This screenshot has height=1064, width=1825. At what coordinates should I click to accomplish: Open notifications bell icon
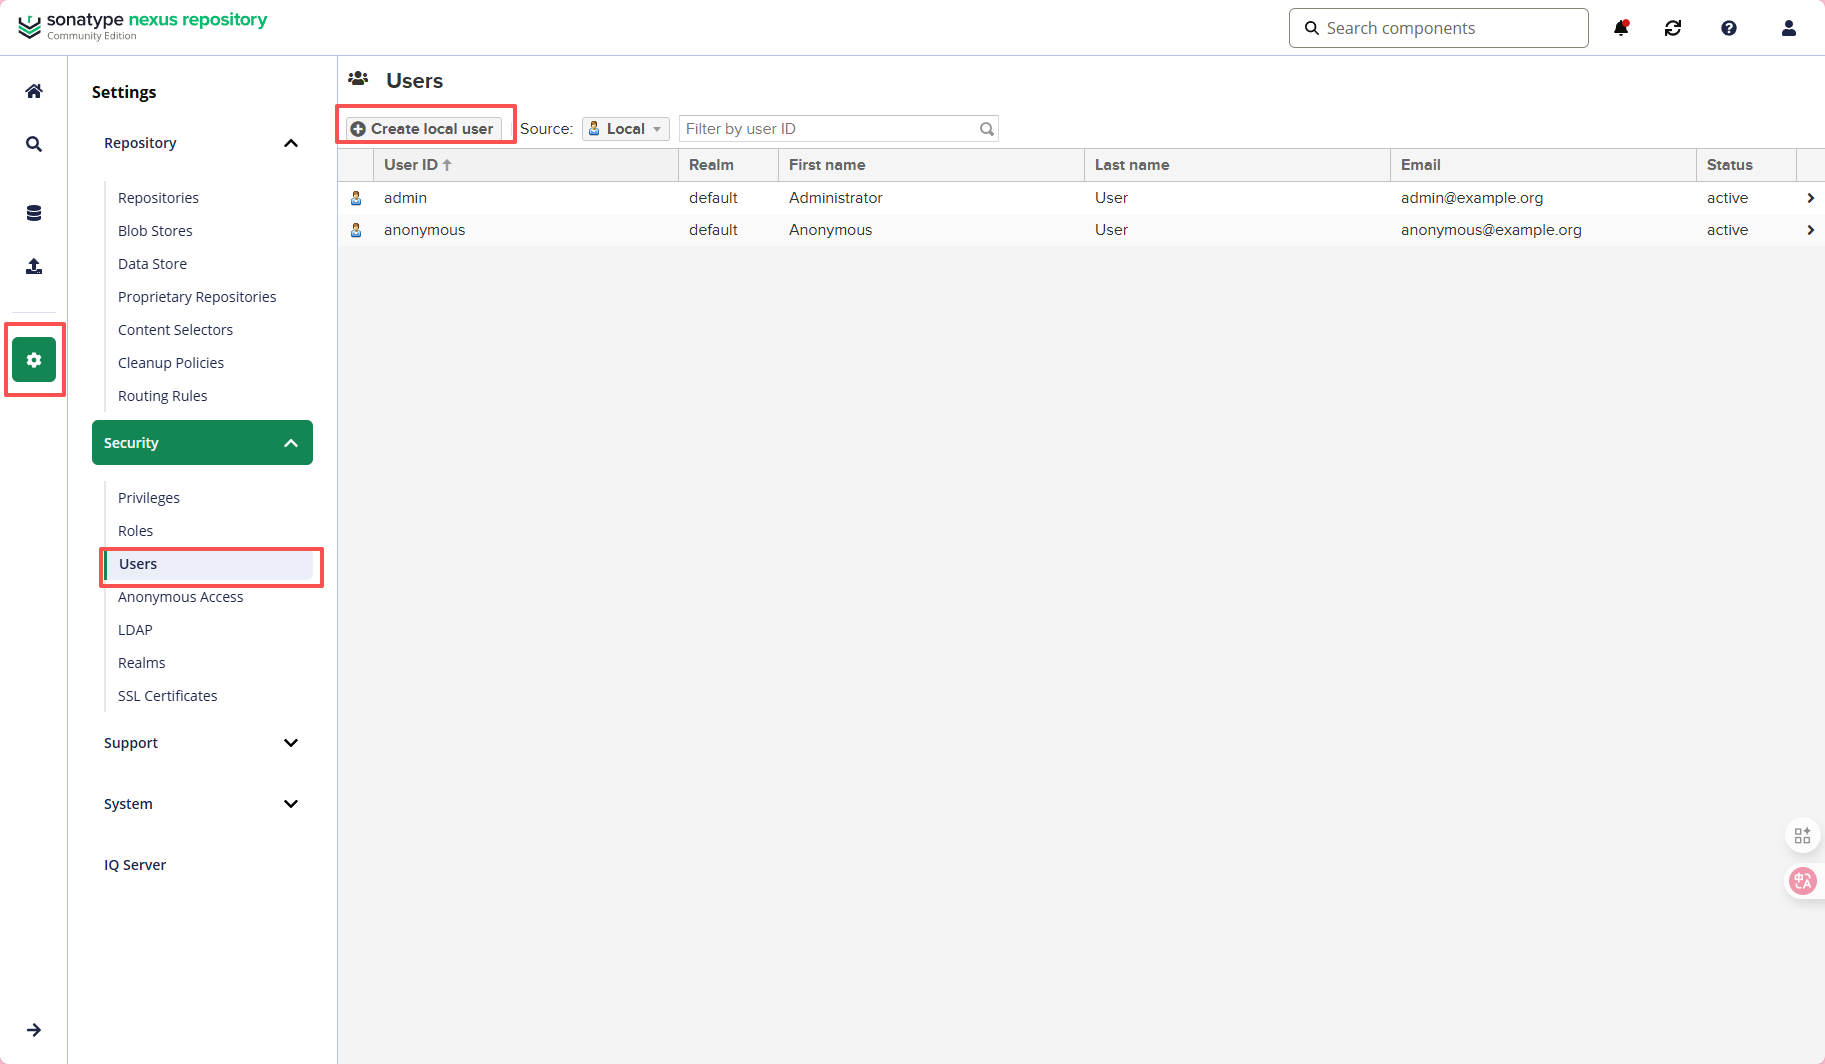pos(1621,28)
